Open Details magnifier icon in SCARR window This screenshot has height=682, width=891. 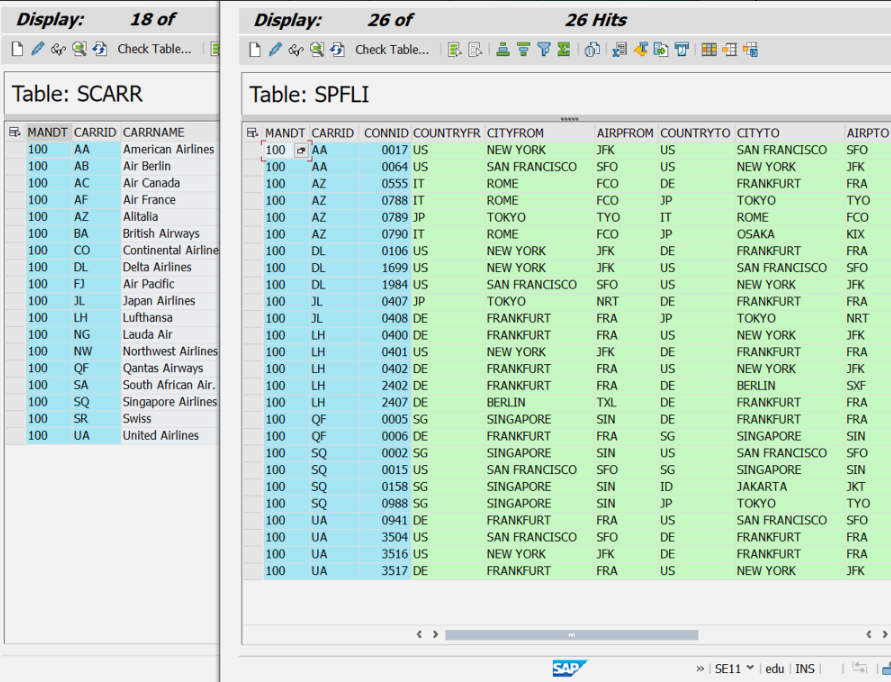80,49
